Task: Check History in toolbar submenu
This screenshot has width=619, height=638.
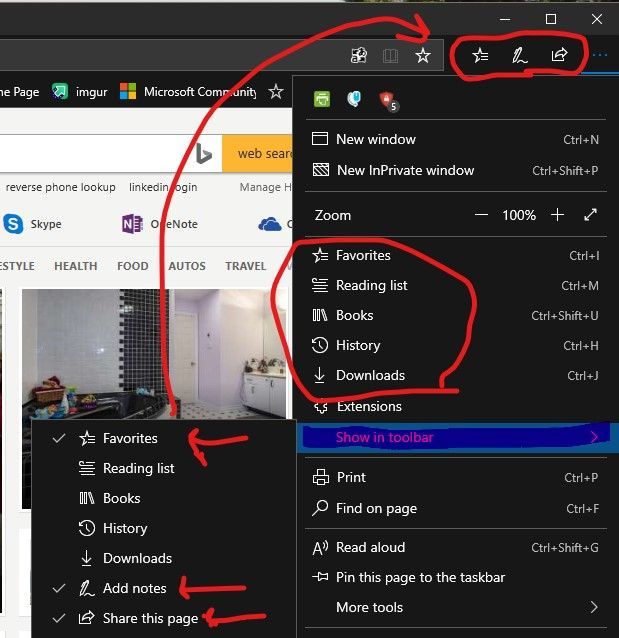Action: pyautogui.click(x=164, y=528)
